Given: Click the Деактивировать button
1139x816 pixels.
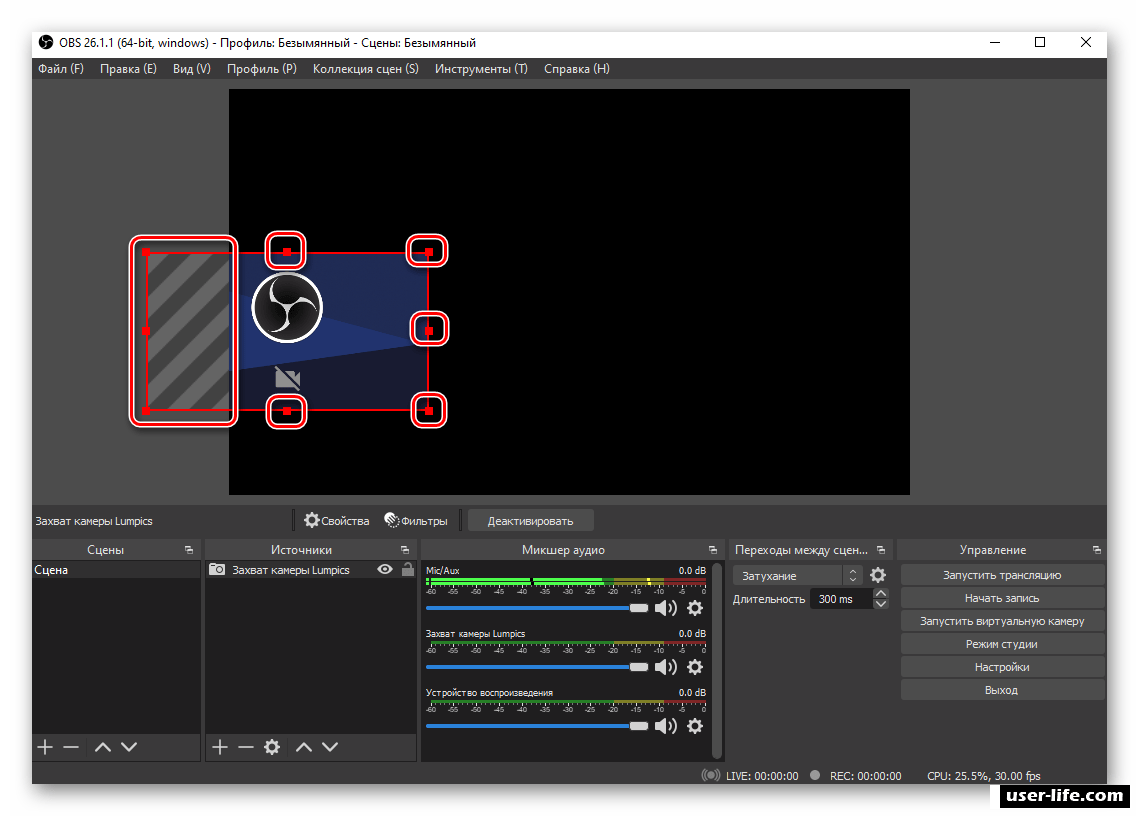Looking at the screenshot, I should click(530, 520).
